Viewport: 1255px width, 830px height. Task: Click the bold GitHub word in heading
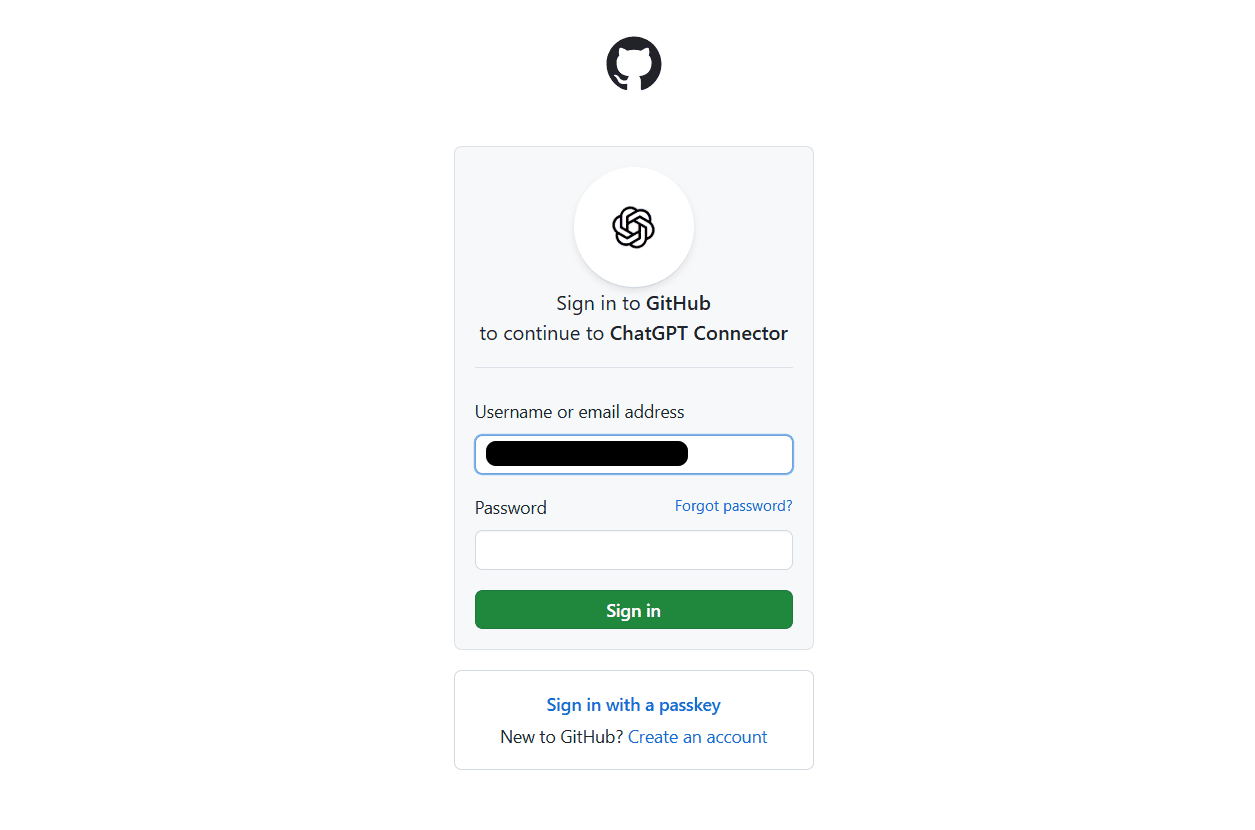[x=678, y=303]
